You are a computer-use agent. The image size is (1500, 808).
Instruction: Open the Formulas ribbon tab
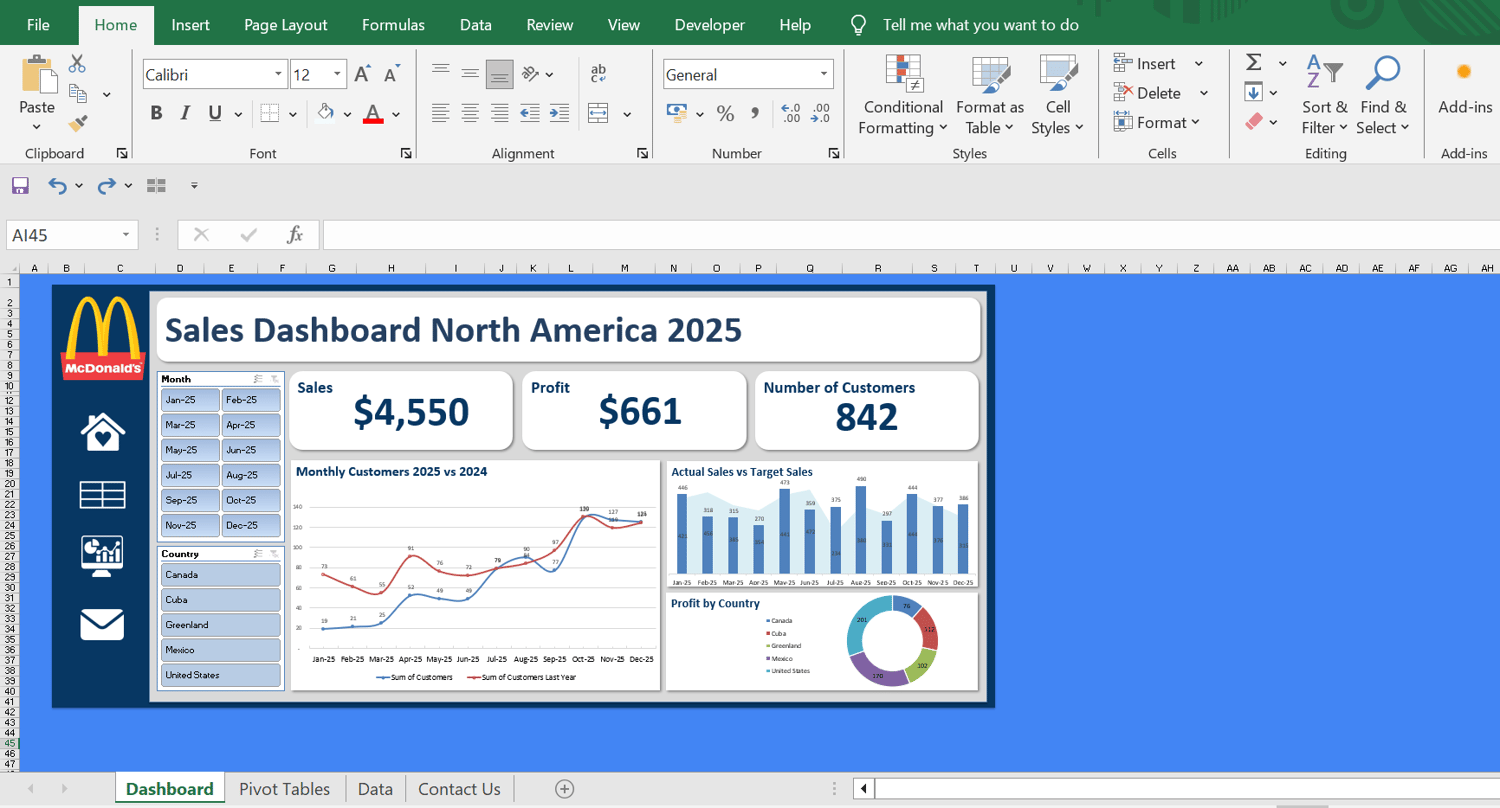393,25
